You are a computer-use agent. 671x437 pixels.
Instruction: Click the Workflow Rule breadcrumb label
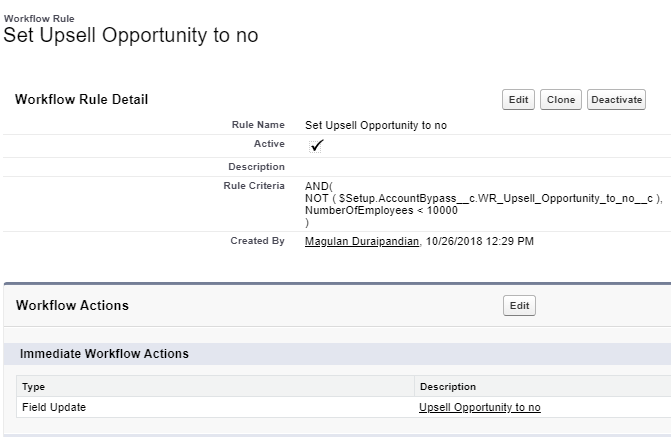[39, 19]
